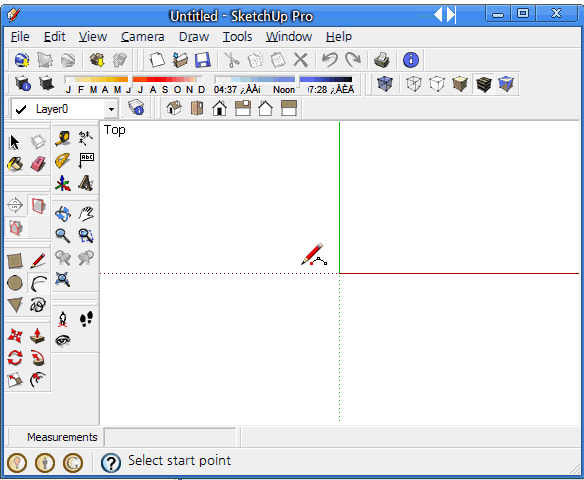Viewport: 584px width, 480px height.
Task: Toggle X-Ray face style
Action: coord(385,84)
